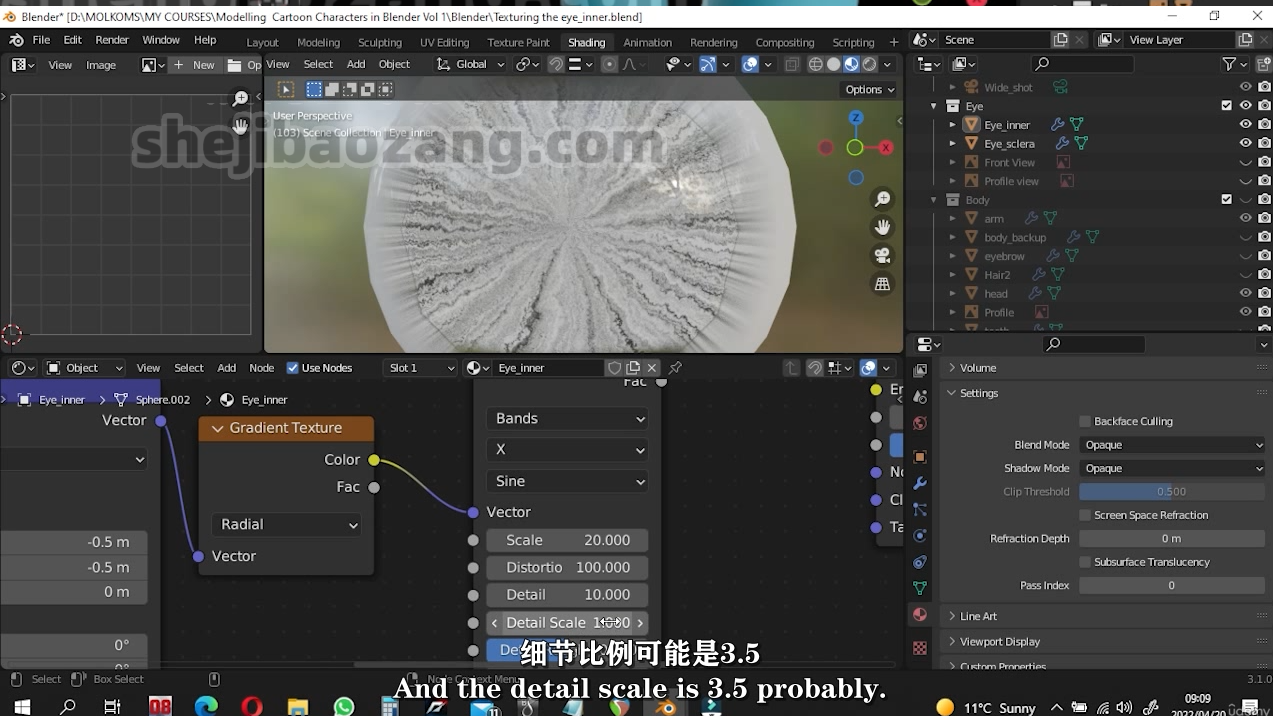Toggle X-ray view in viewport header
The width and height of the screenshot is (1273, 716).
[x=792, y=64]
